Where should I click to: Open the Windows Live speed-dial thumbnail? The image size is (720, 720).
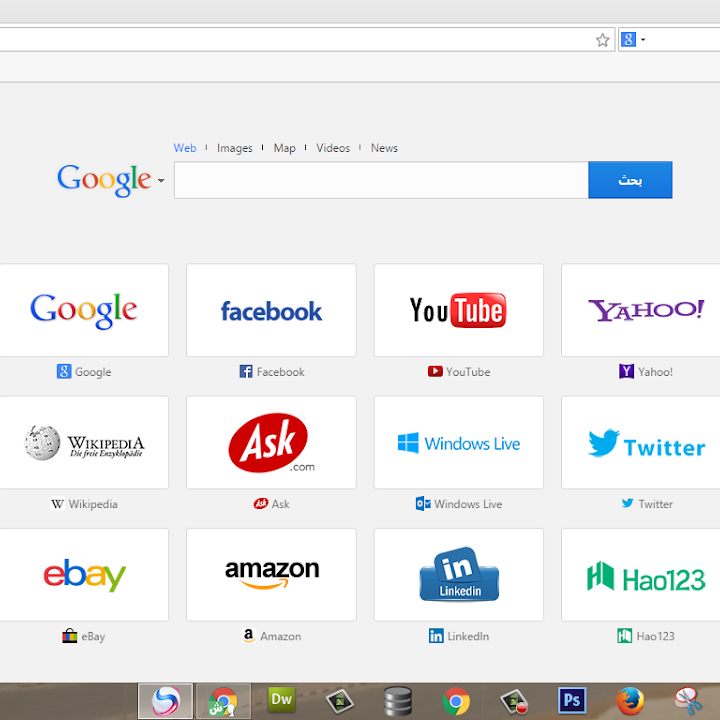point(459,443)
